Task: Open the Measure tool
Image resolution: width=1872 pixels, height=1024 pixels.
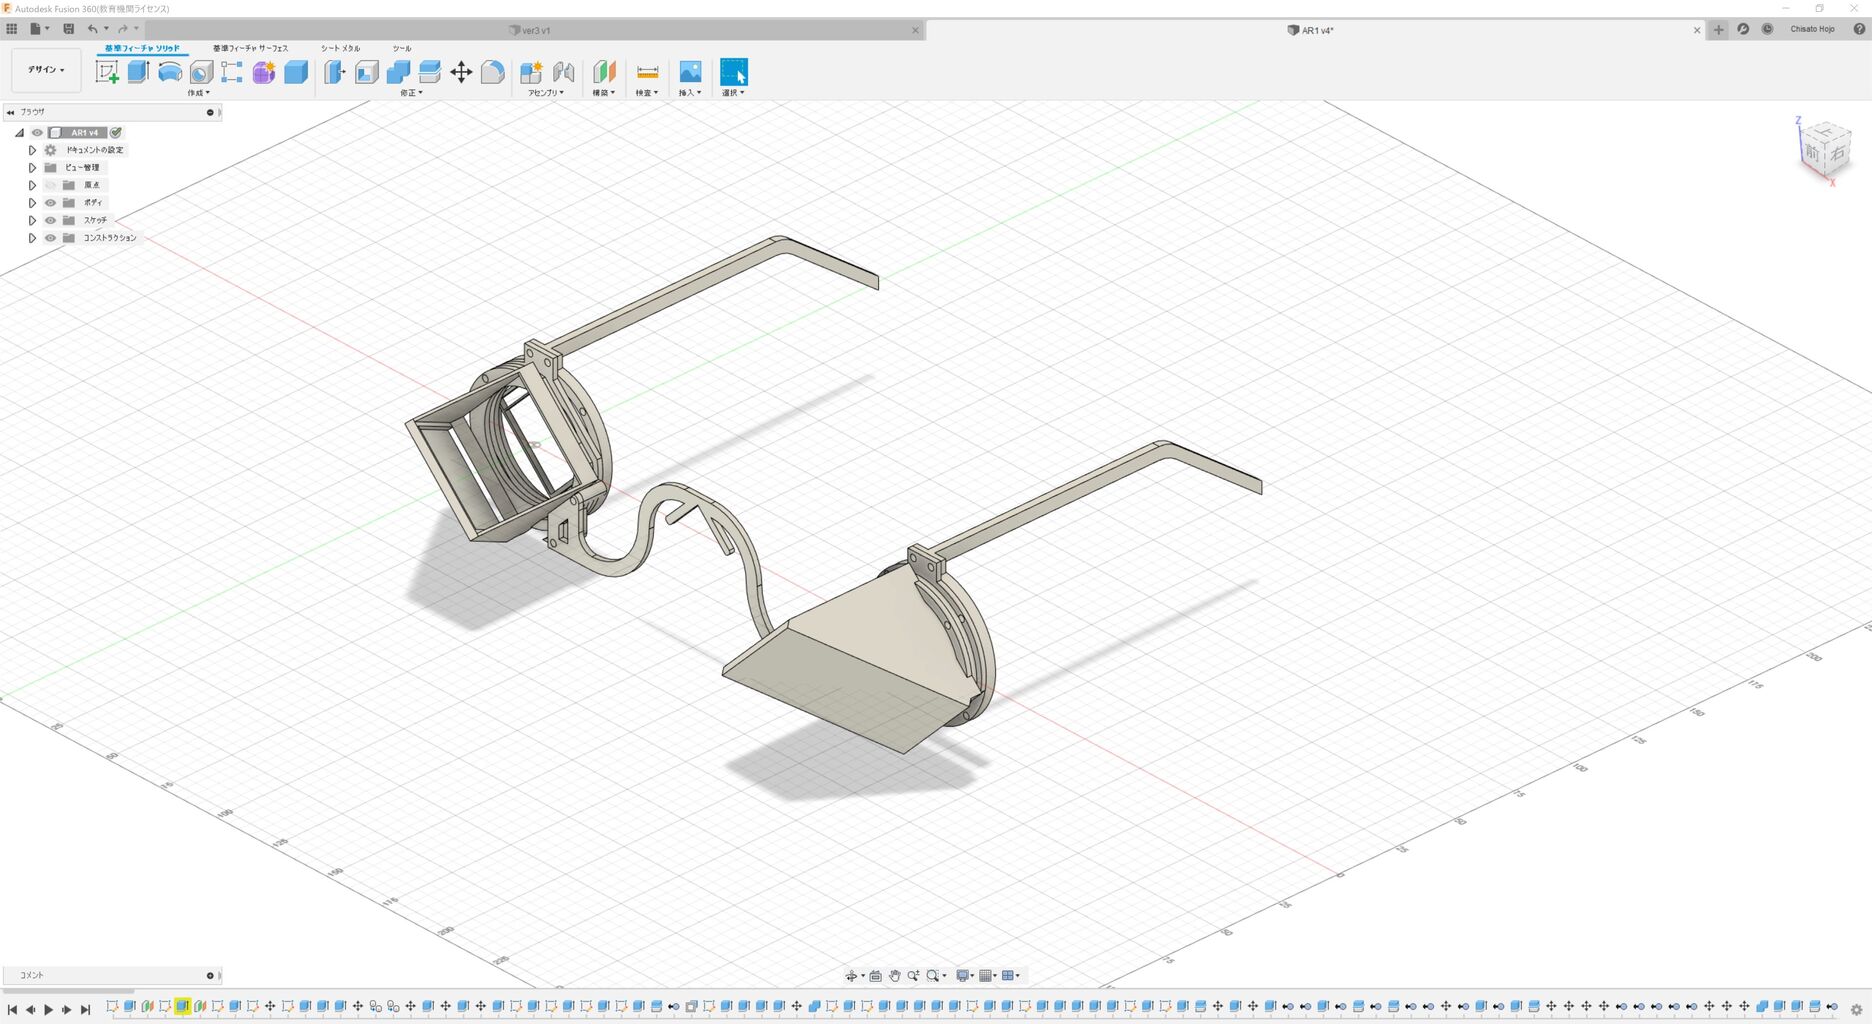Action: click(x=647, y=72)
